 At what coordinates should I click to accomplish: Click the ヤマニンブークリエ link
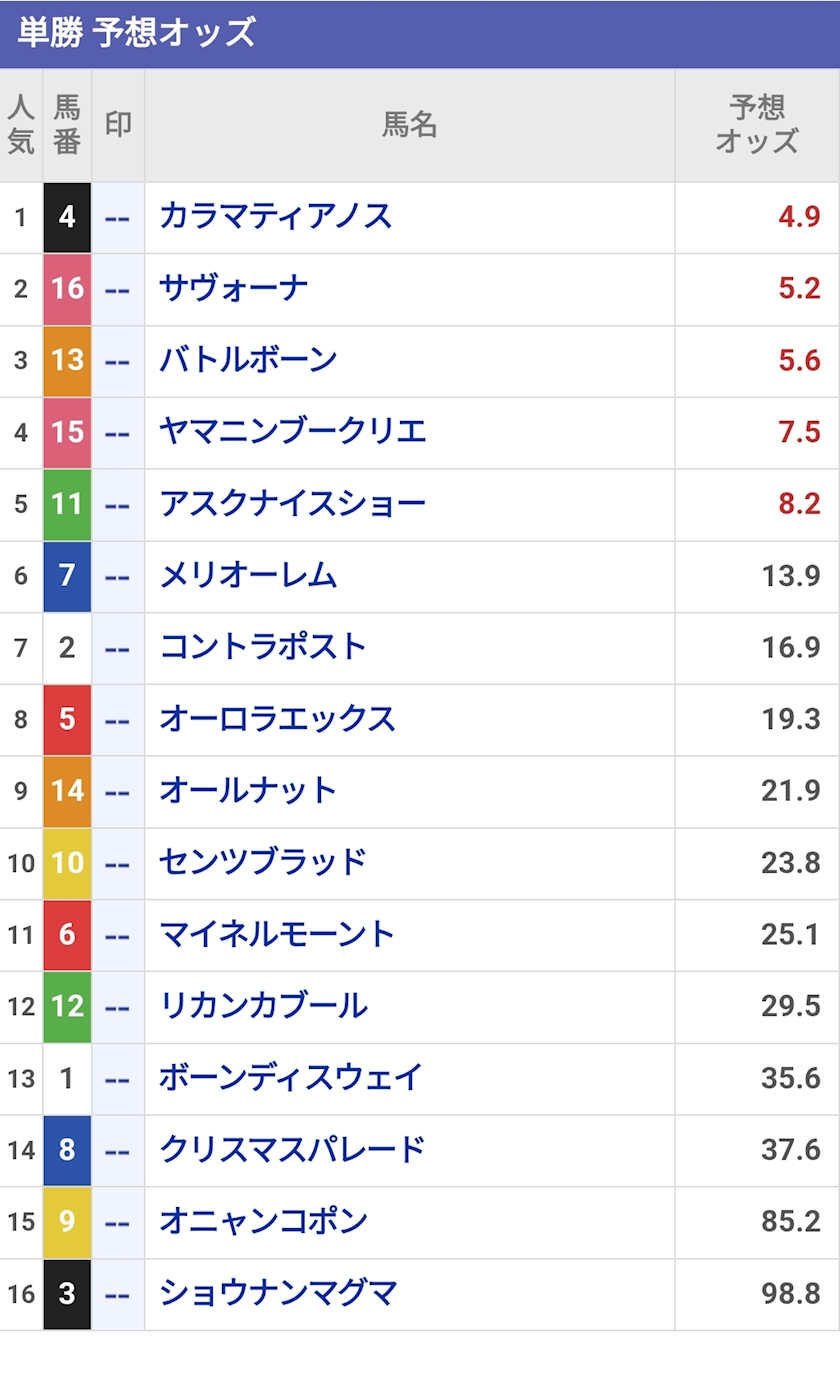pyautogui.click(x=292, y=432)
